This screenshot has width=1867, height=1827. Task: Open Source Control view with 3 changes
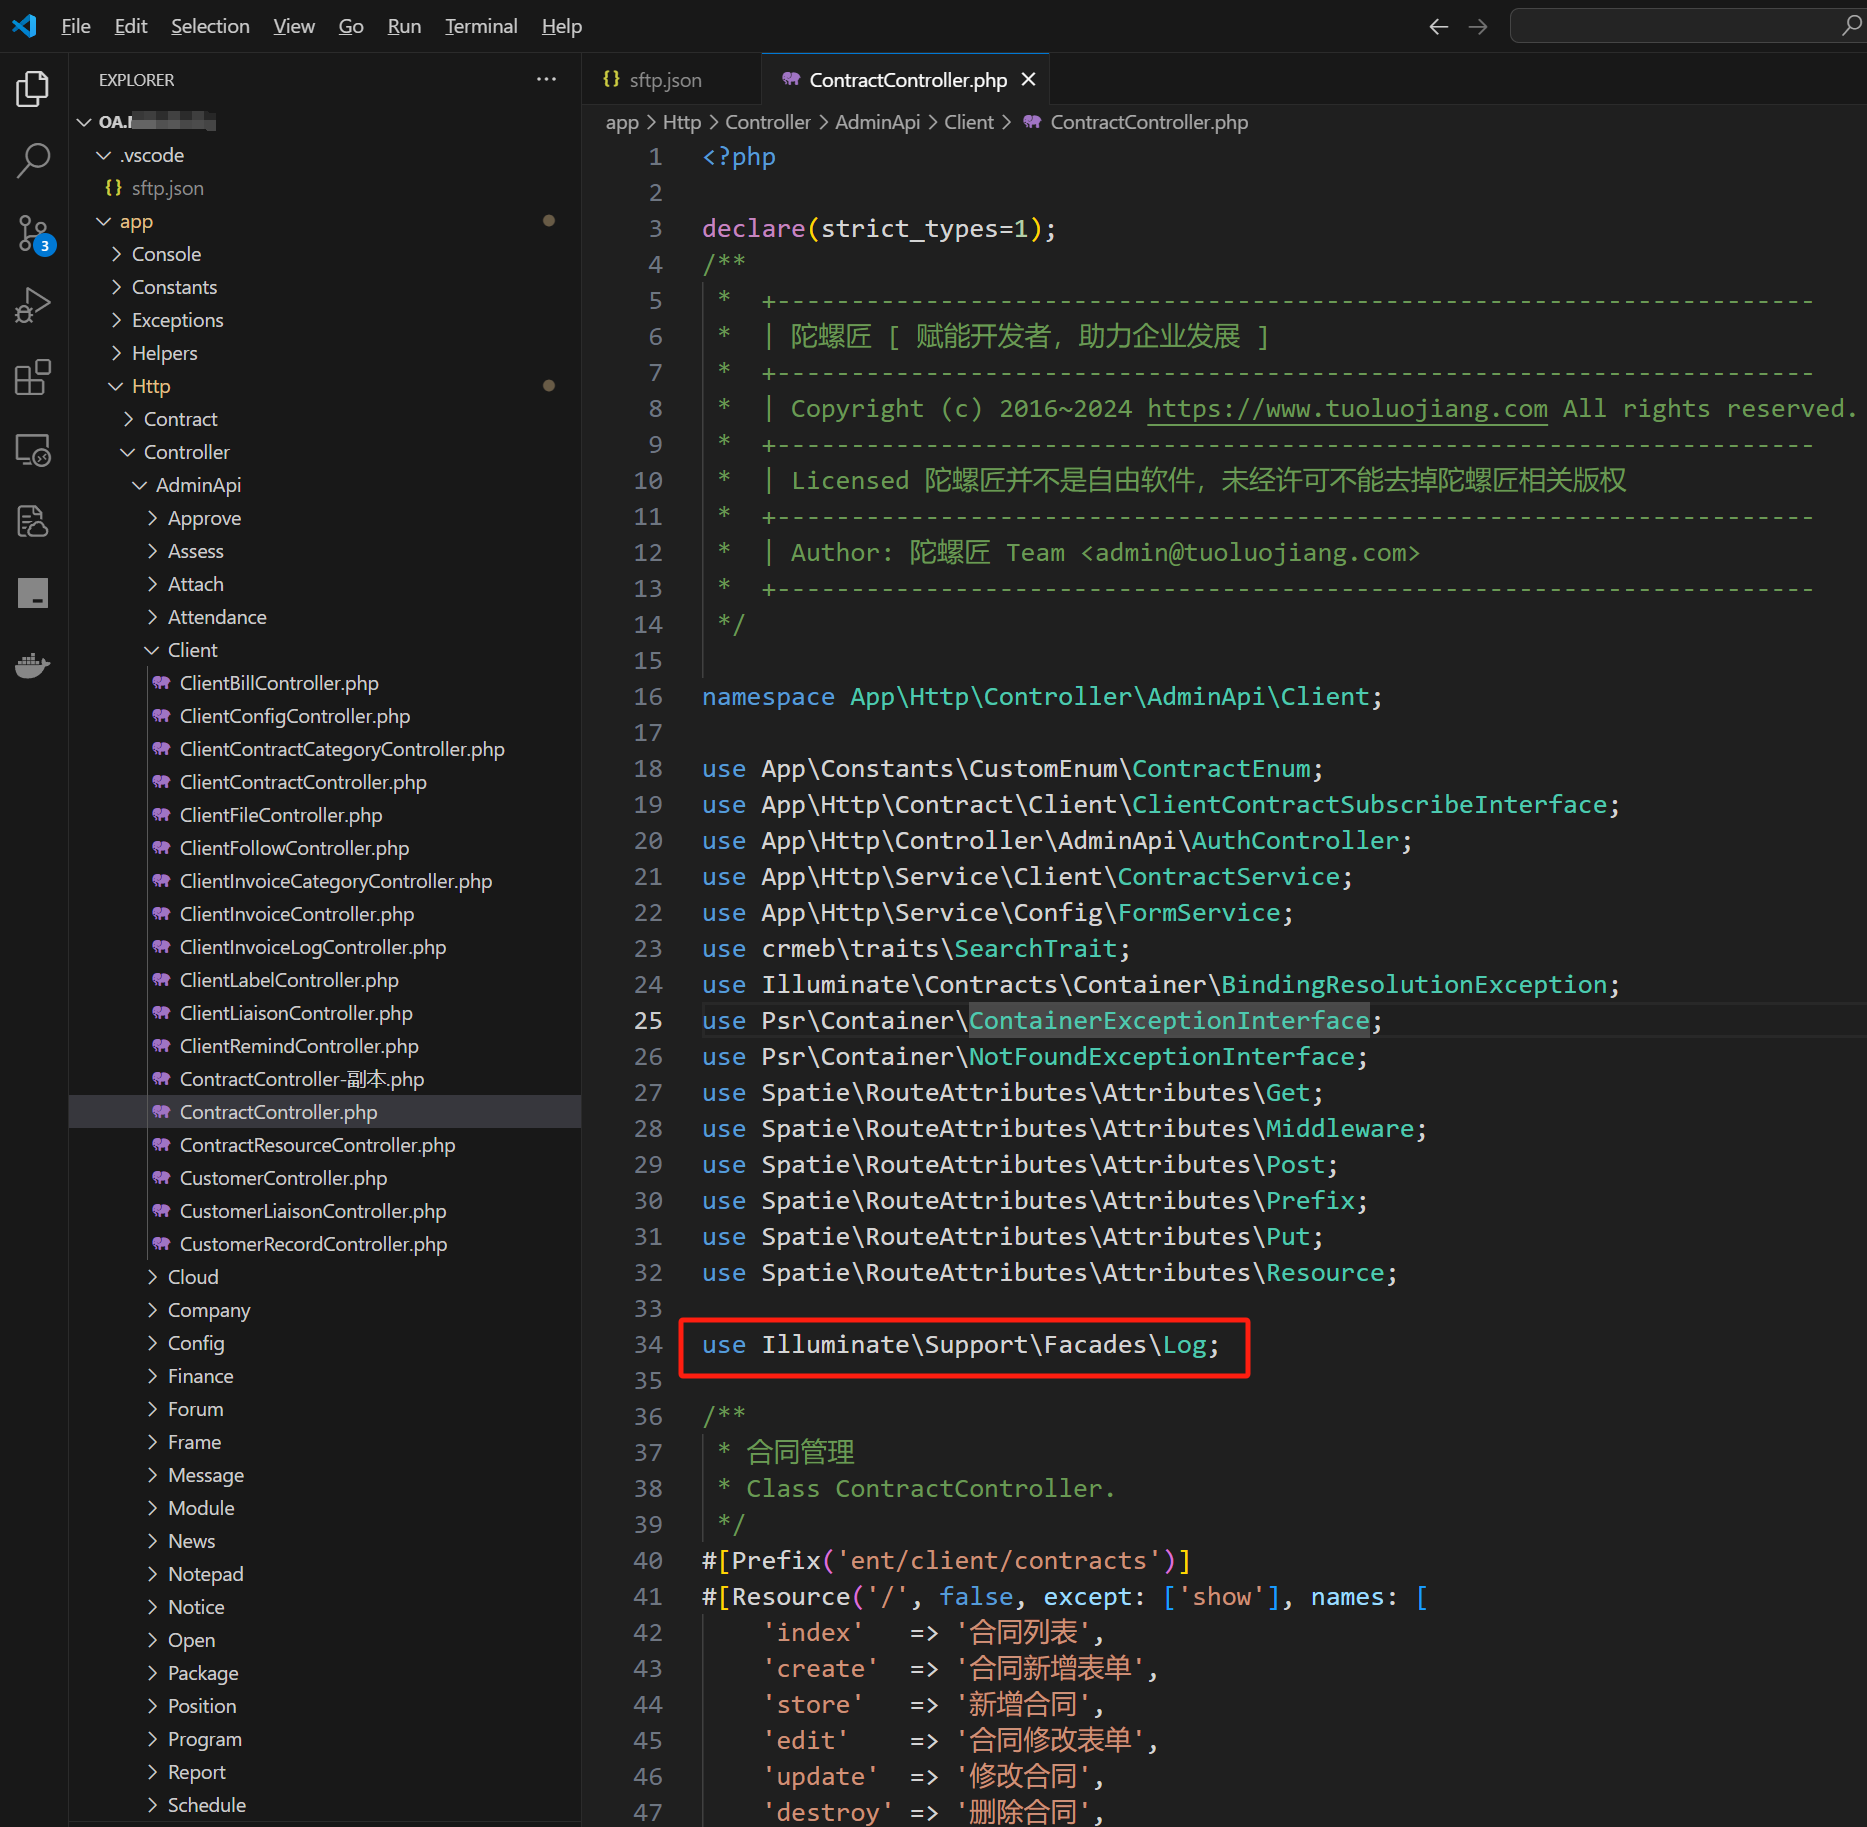click(x=33, y=234)
